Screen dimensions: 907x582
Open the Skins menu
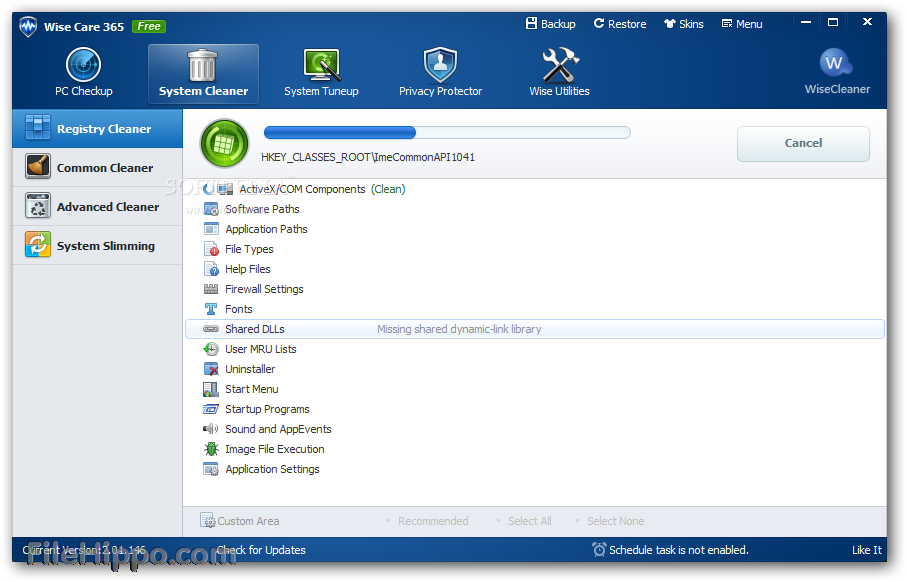tap(684, 24)
